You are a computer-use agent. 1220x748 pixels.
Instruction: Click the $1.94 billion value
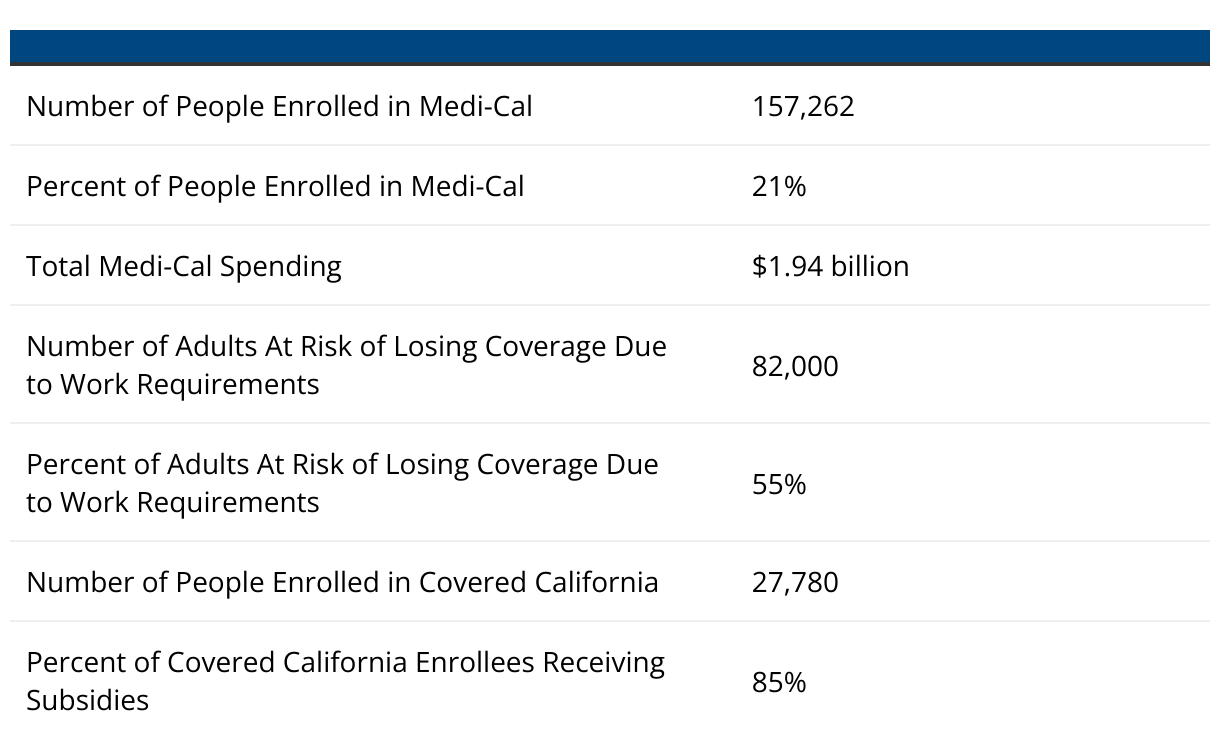point(830,266)
